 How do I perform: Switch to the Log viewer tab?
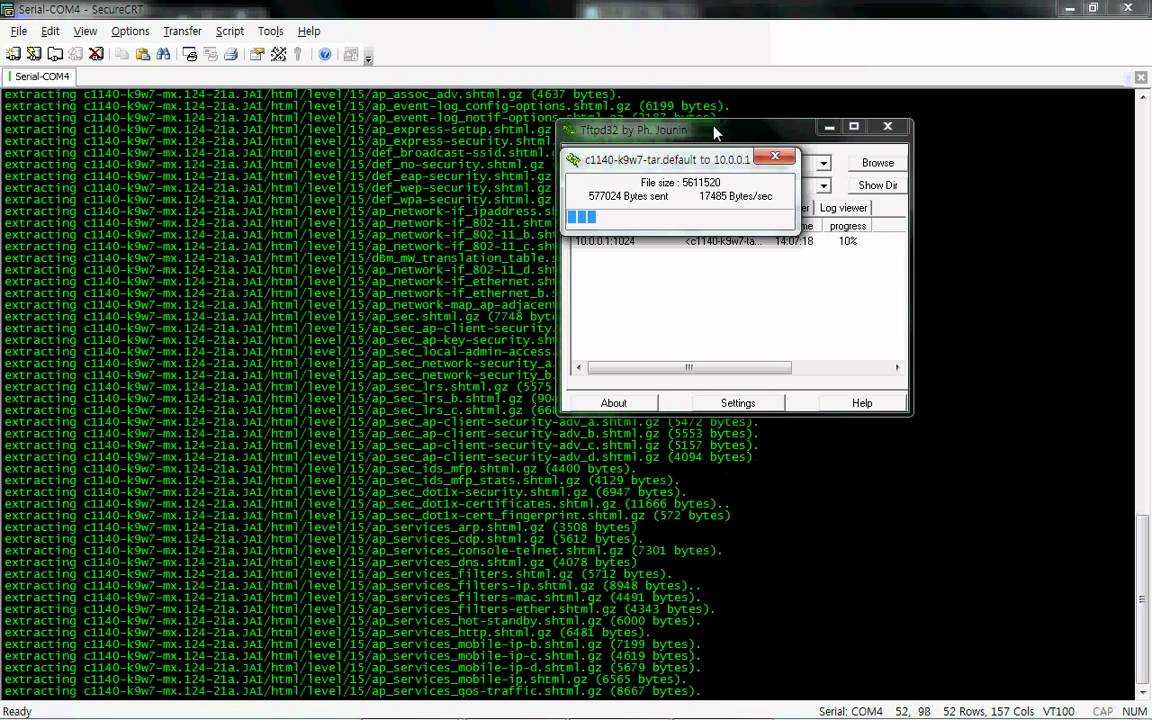tap(843, 208)
